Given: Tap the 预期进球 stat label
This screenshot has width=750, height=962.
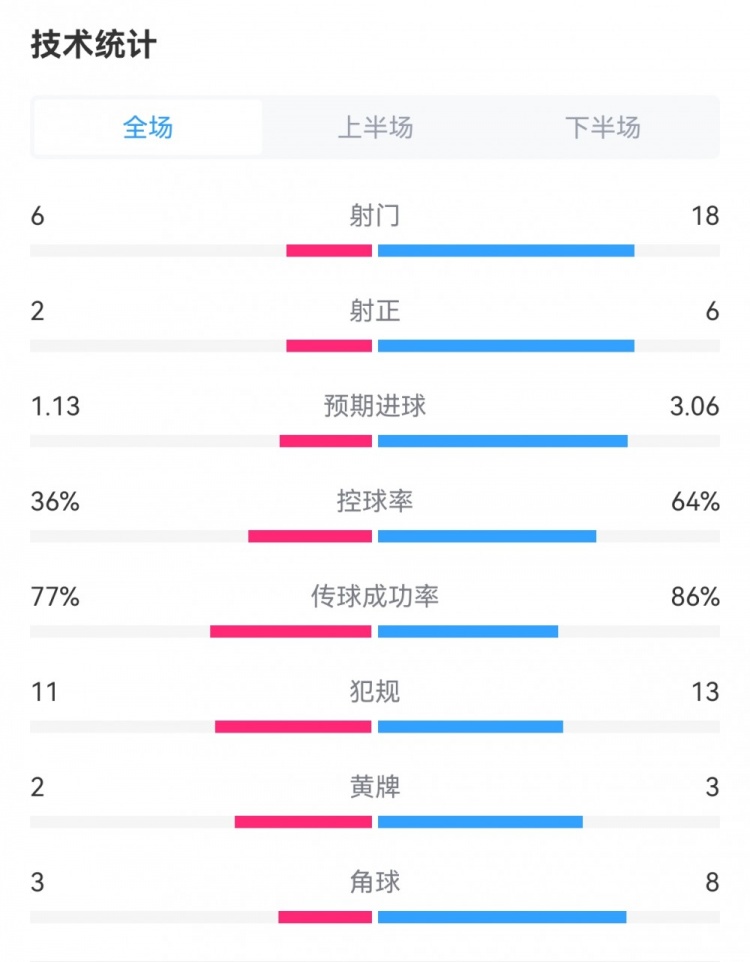Looking at the screenshot, I should point(375,406).
